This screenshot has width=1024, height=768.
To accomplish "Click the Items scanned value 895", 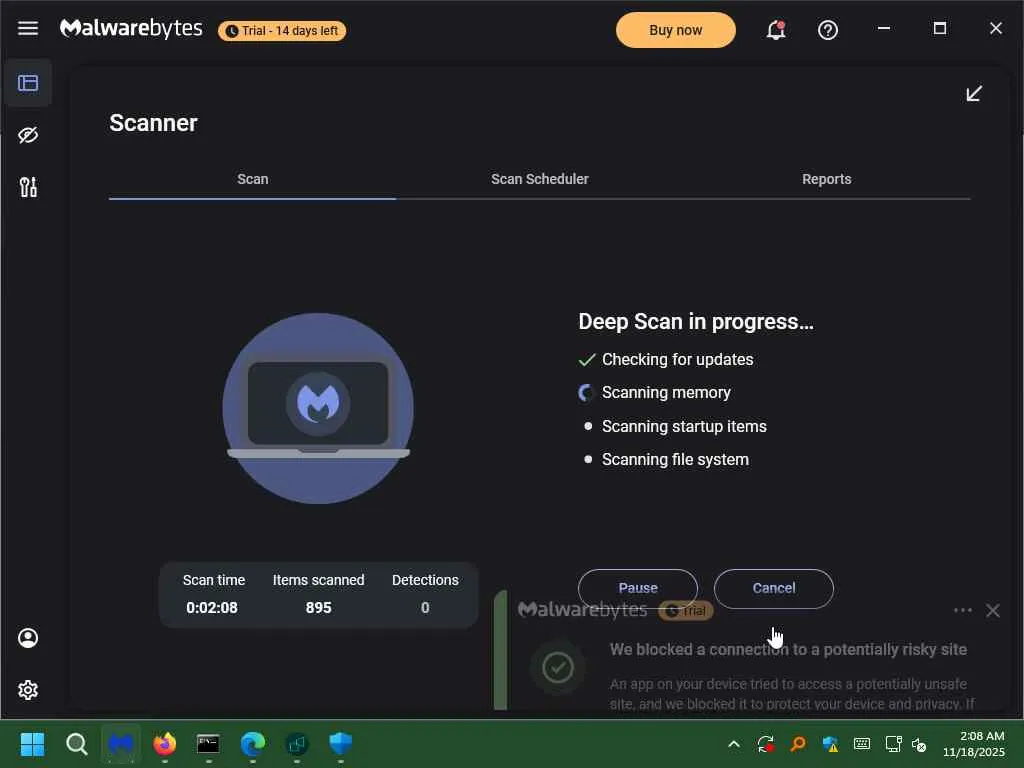I will (x=319, y=607).
